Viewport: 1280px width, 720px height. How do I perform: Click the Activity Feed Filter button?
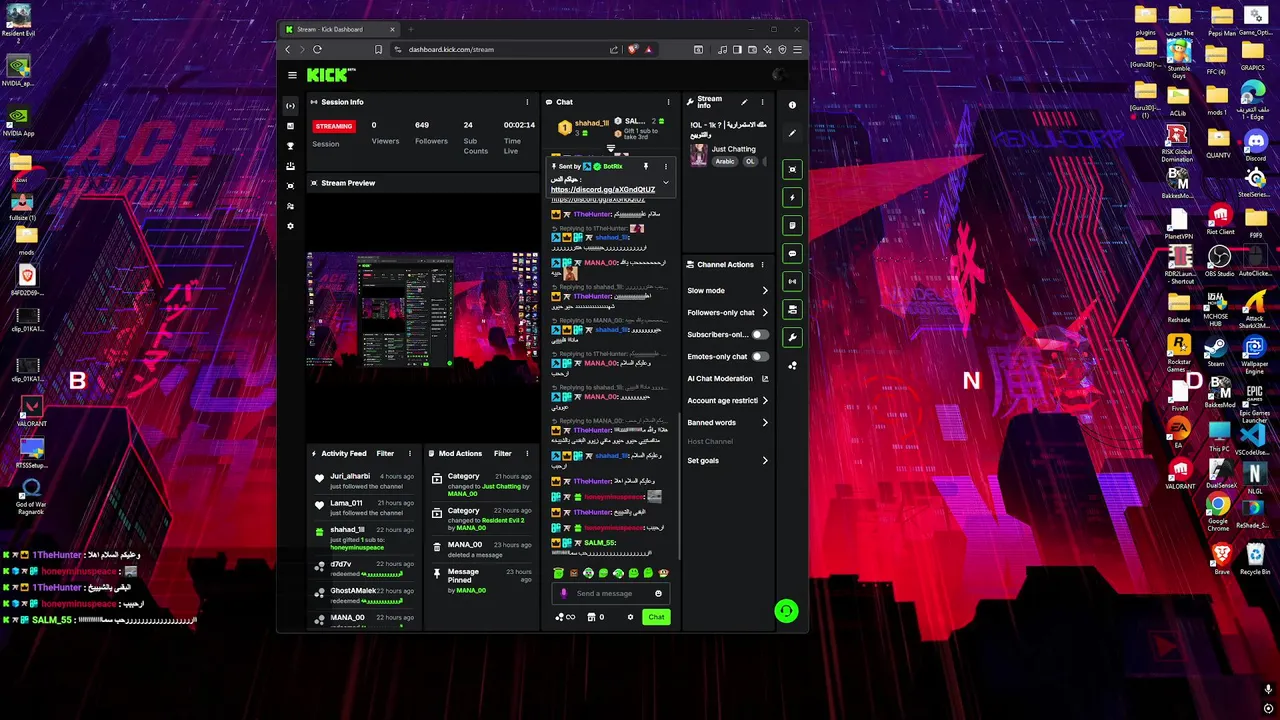tap(385, 454)
